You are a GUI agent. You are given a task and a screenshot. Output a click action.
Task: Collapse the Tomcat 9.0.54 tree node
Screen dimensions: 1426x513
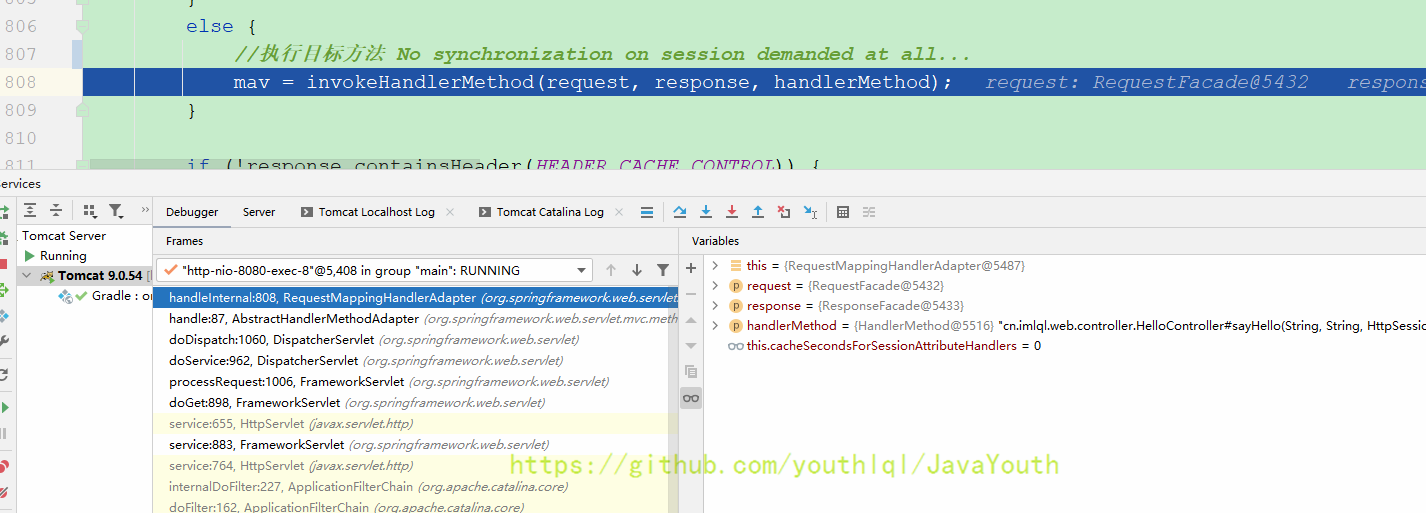coord(27,276)
